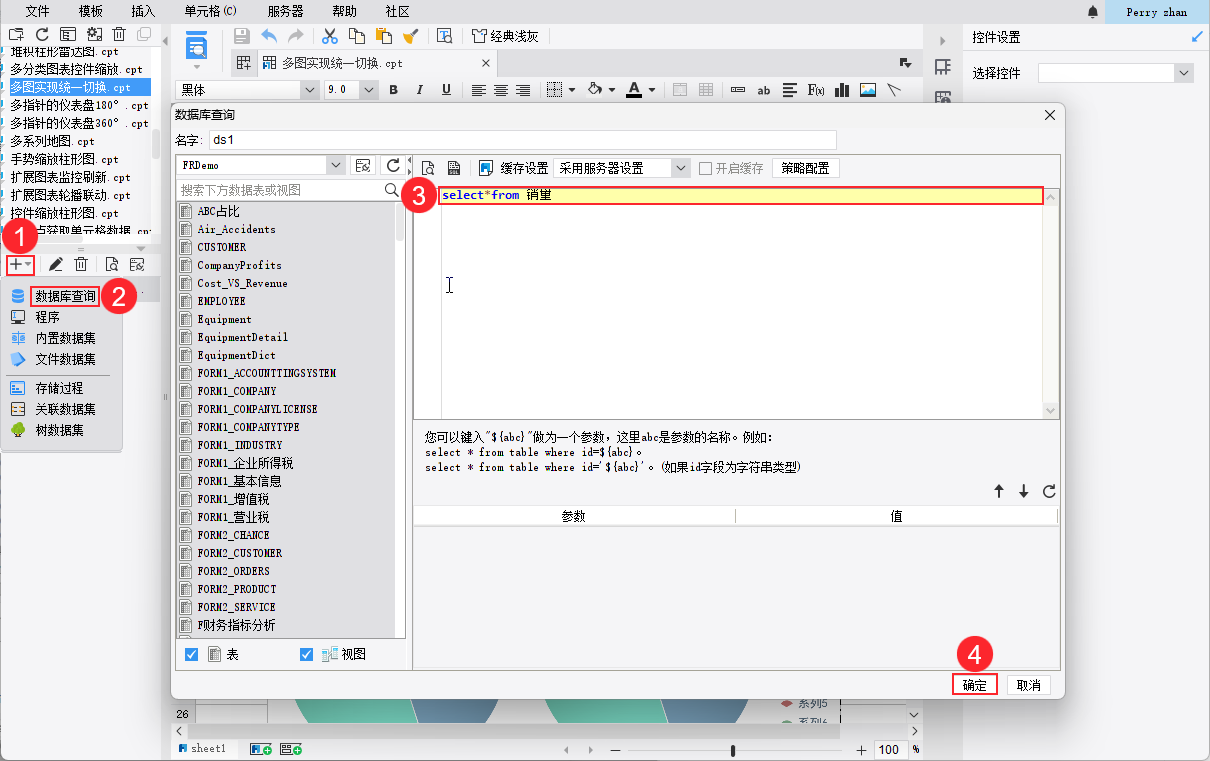Open the 采用服务器设置 cache dropdown
Image resolution: width=1210 pixels, height=761 pixels.
click(x=681, y=168)
